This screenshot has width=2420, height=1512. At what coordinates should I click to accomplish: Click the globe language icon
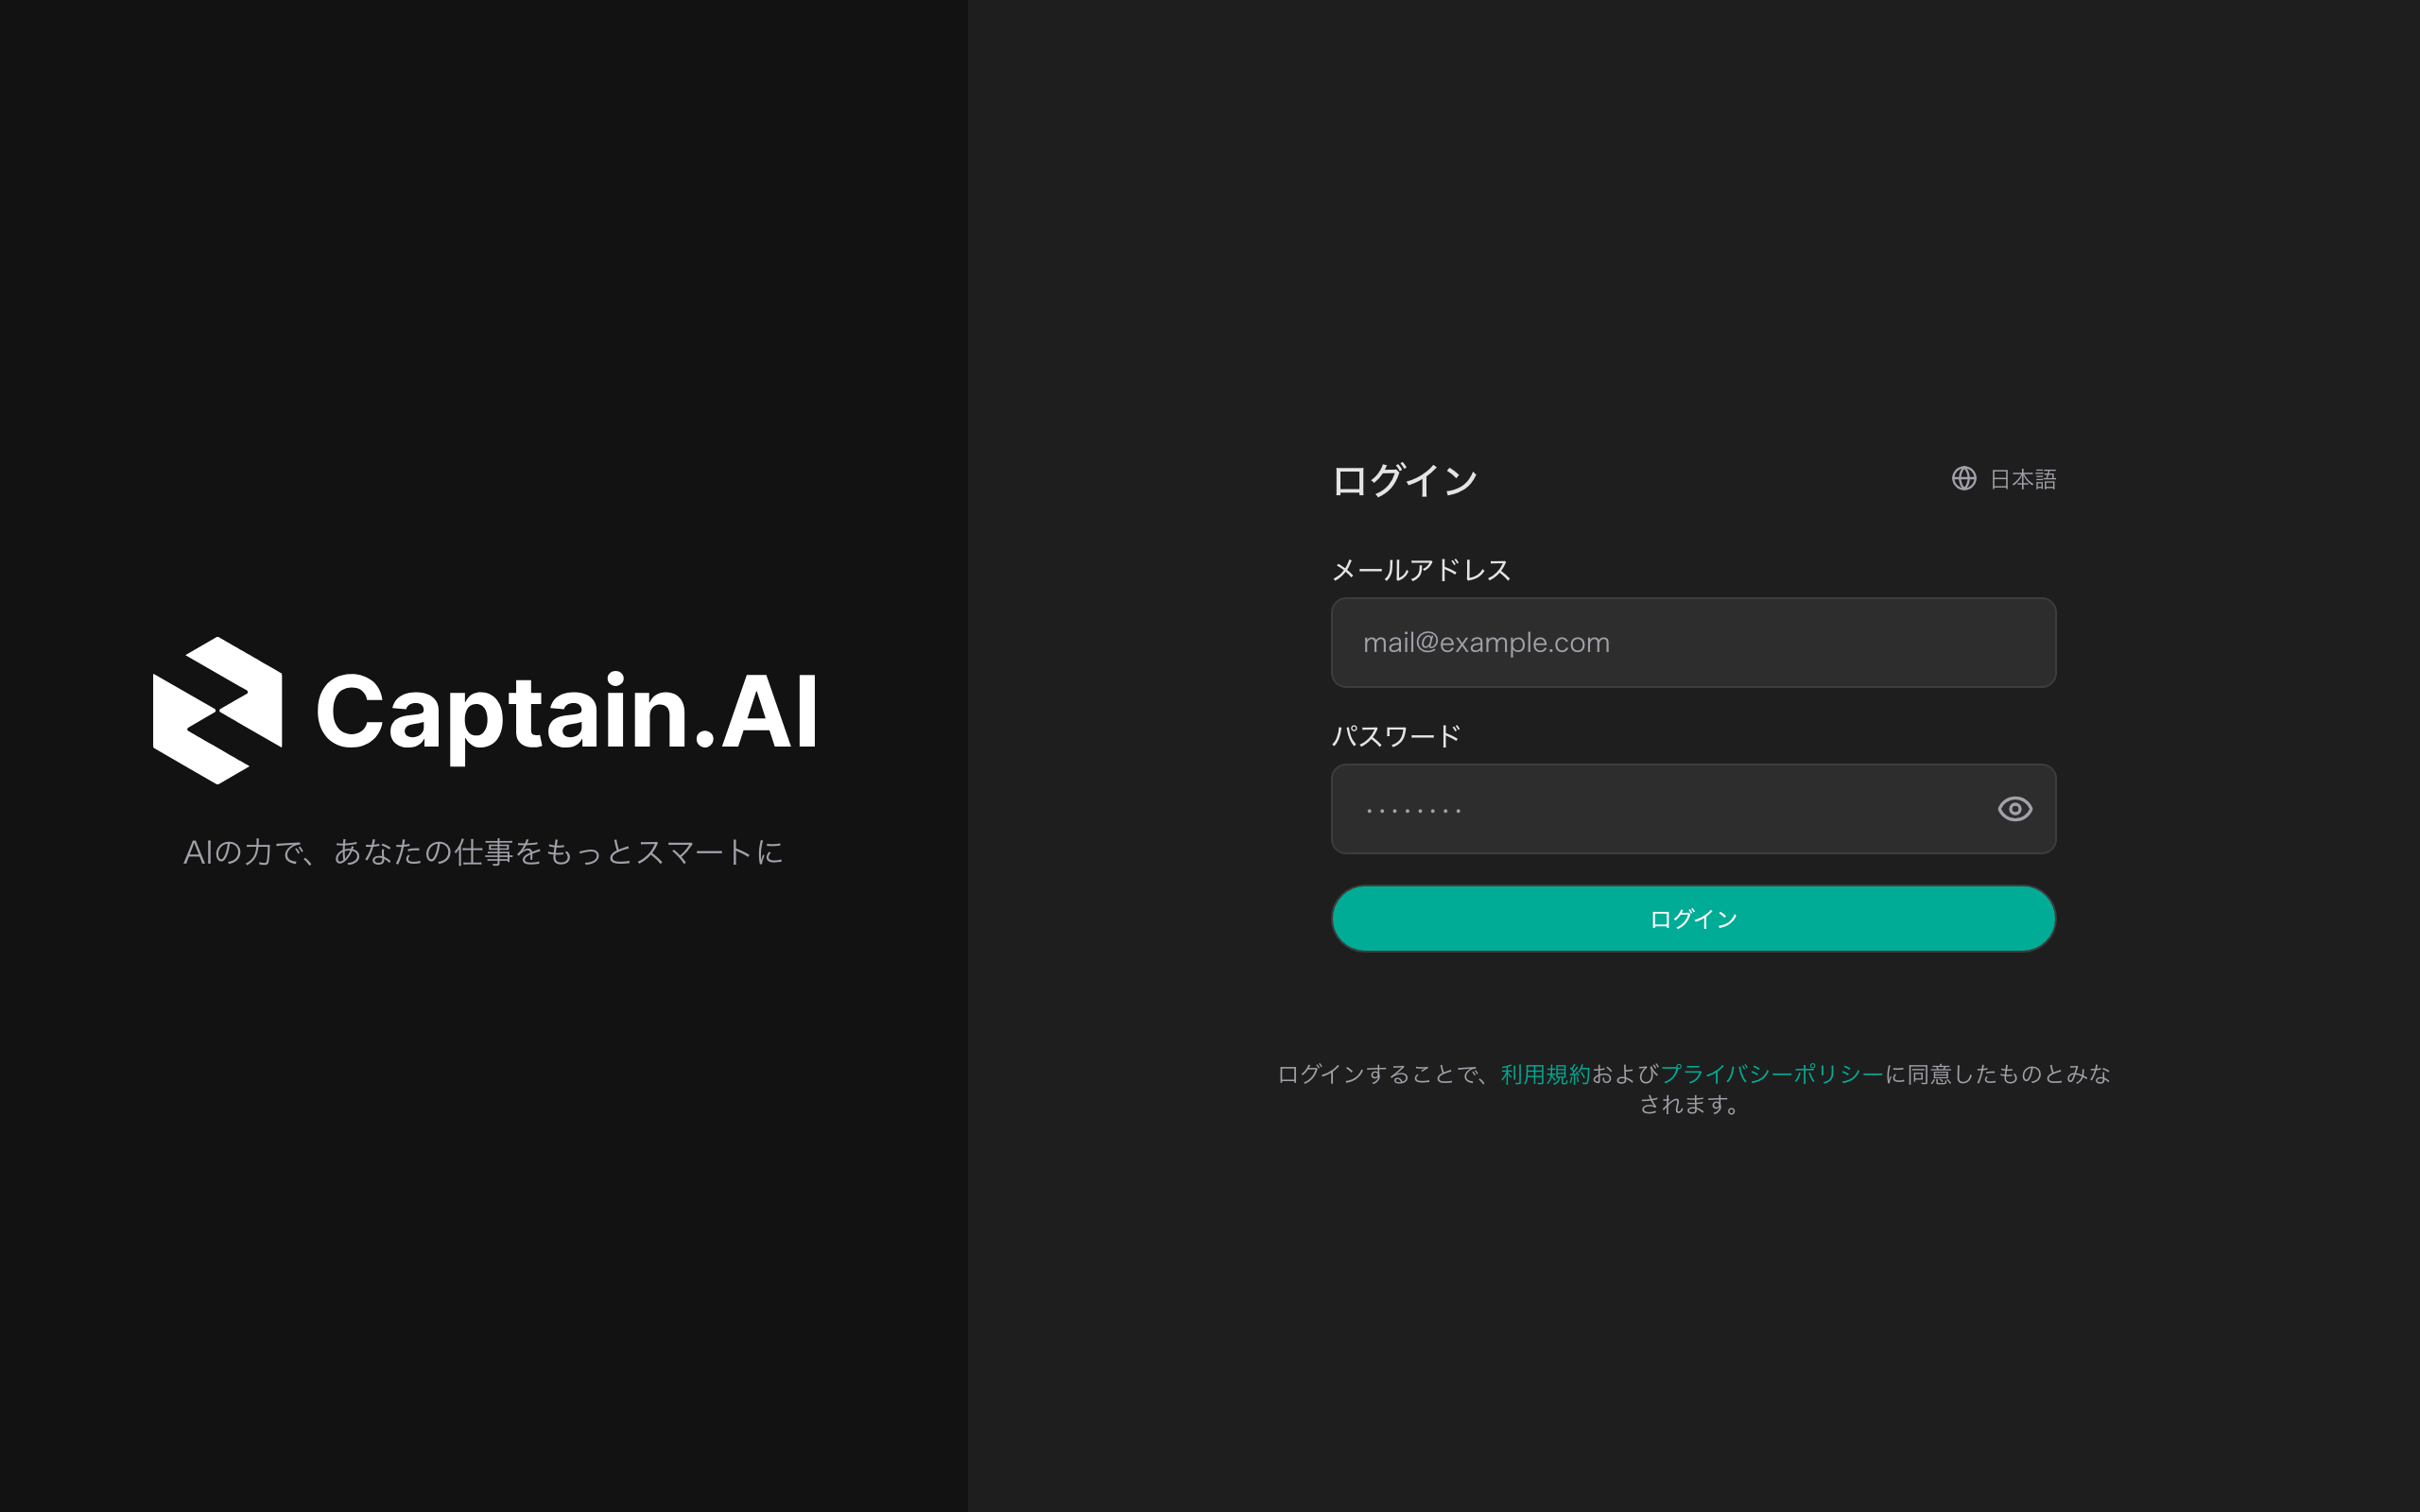pyautogui.click(x=1964, y=479)
